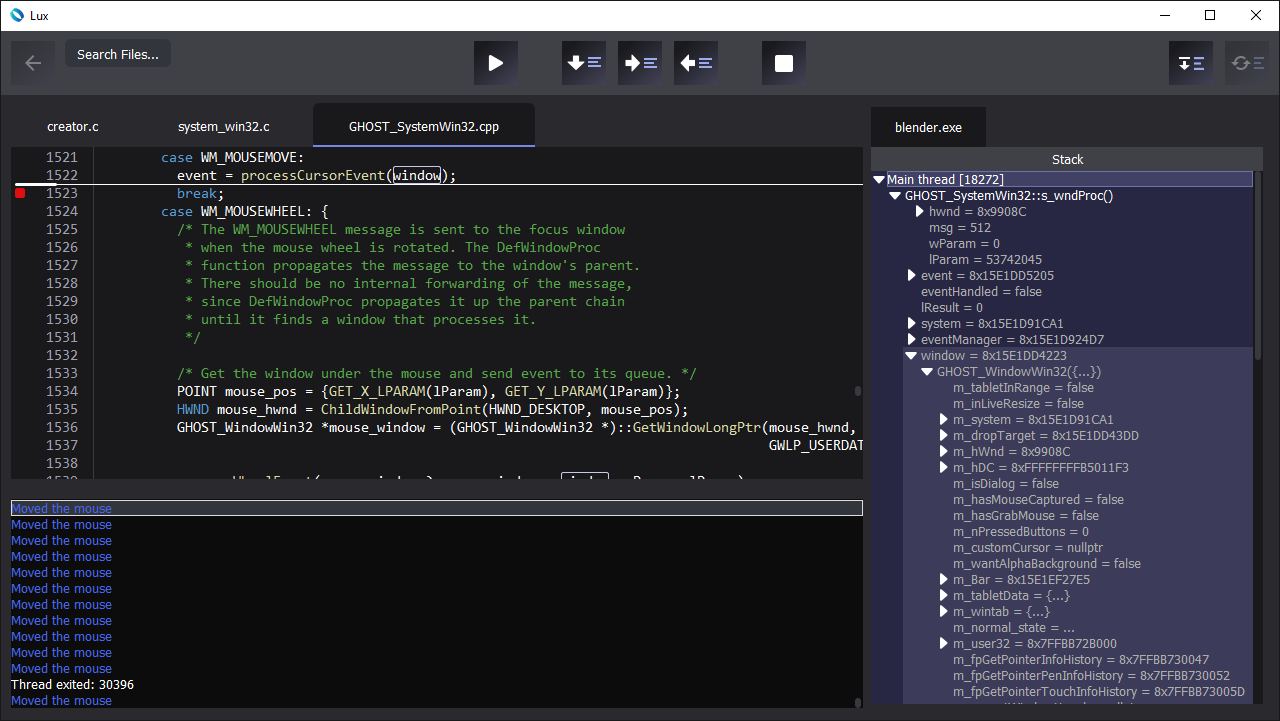Switch to the creator.c tab

pyautogui.click(x=73, y=127)
